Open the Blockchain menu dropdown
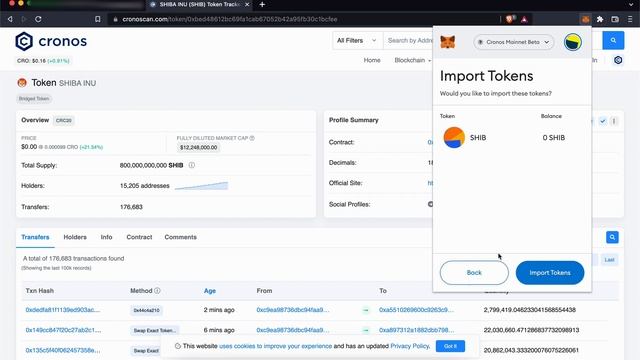 [x=413, y=60]
